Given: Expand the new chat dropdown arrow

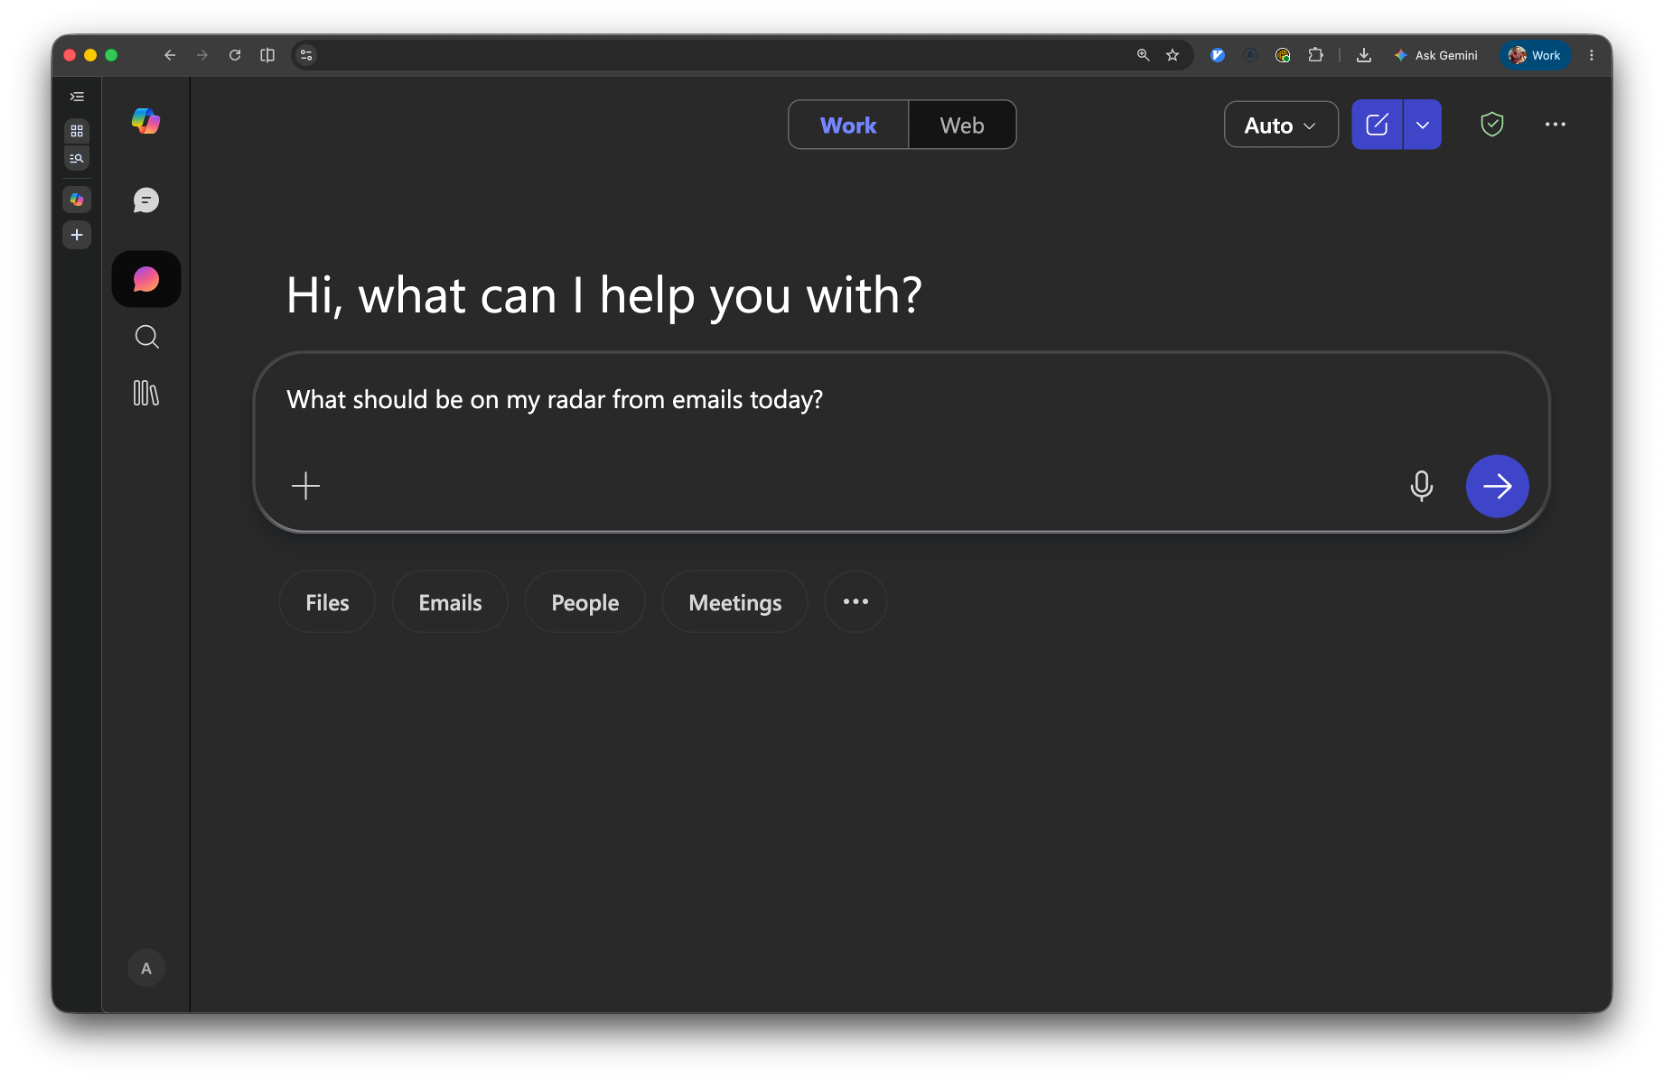Looking at the screenshot, I should (1423, 125).
